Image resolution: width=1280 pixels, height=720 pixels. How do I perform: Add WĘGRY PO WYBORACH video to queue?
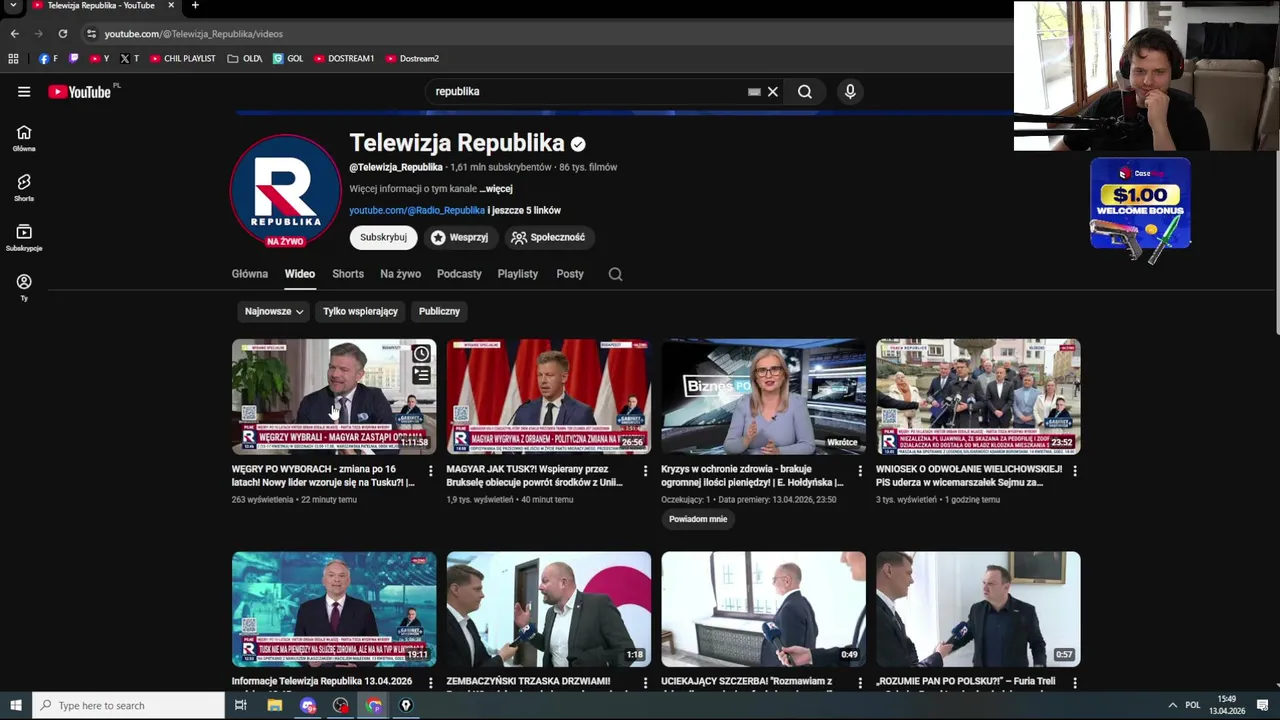(422, 376)
